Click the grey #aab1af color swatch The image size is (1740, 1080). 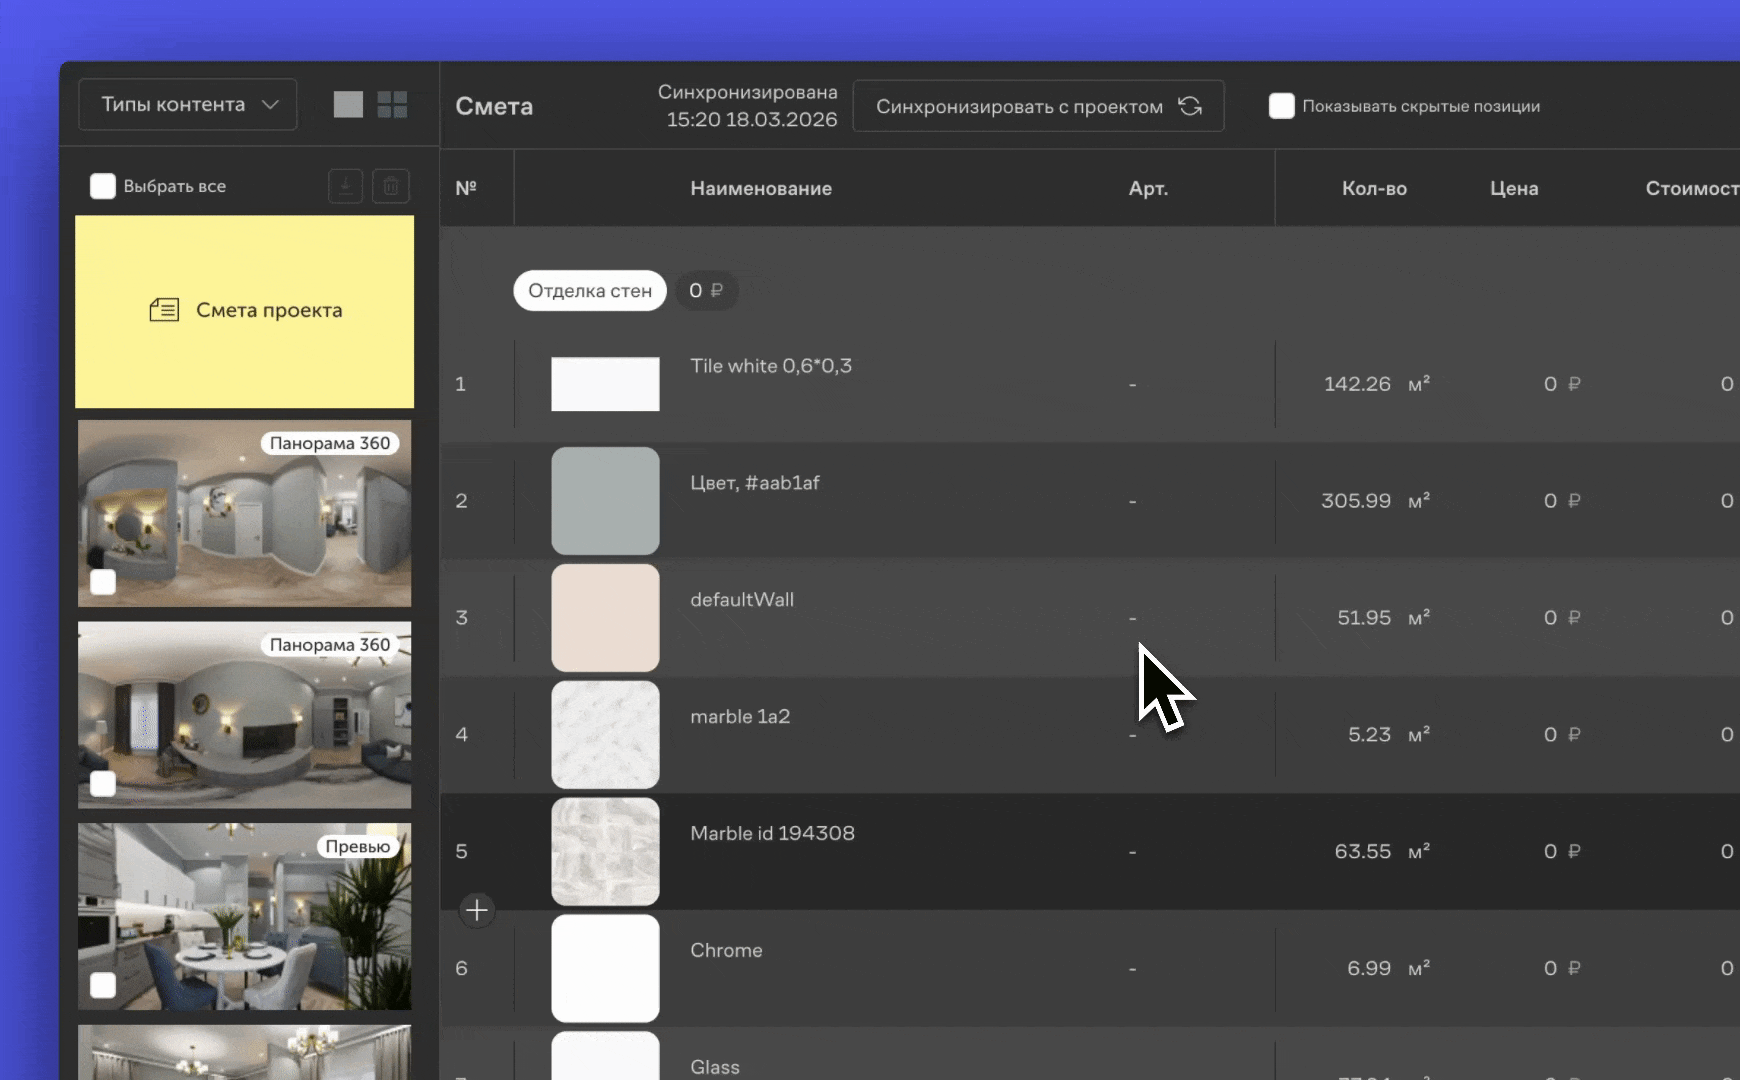coord(605,501)
